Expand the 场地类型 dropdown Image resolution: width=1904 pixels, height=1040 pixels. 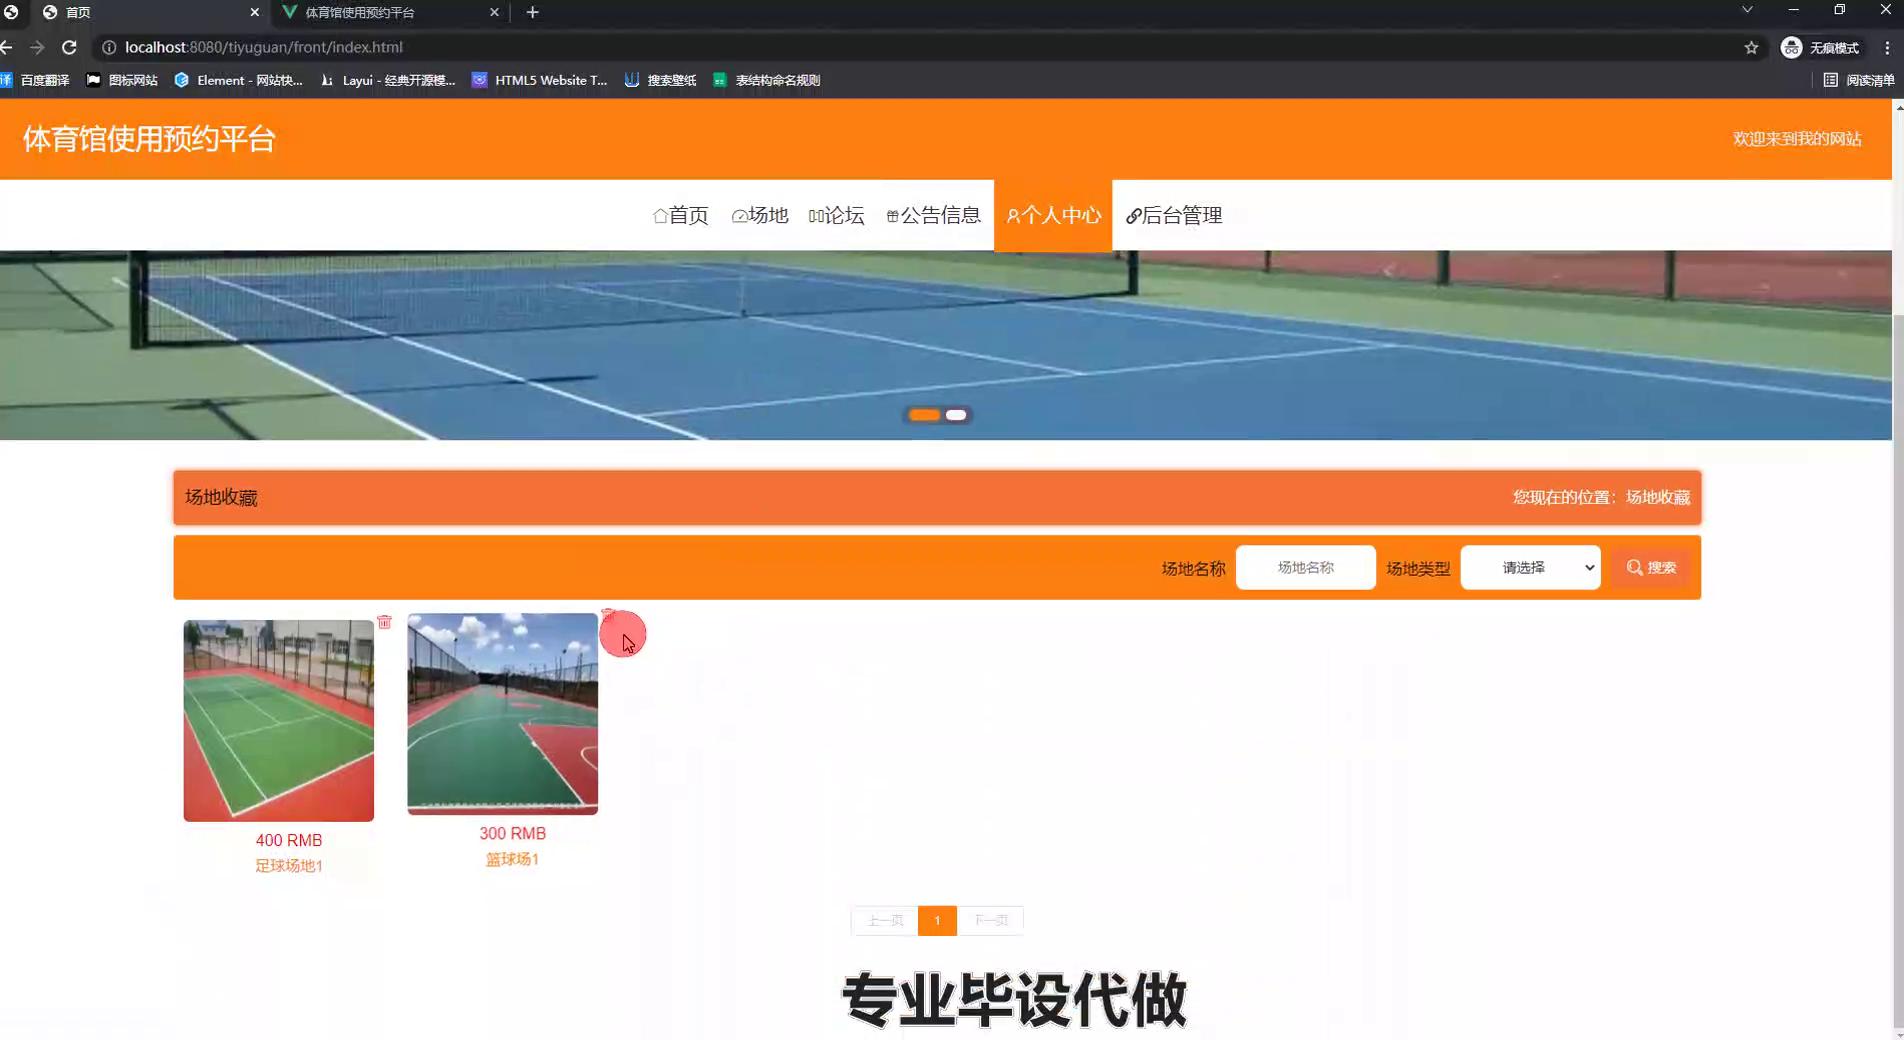click(x=1530, y=567)
